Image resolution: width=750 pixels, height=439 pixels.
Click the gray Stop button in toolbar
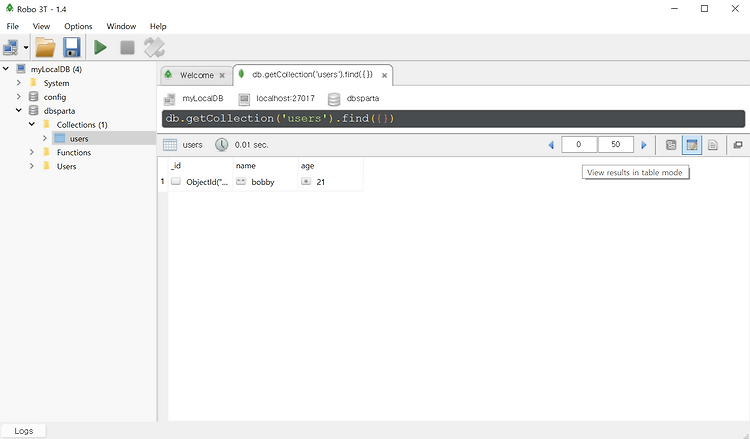click(127, 47)
